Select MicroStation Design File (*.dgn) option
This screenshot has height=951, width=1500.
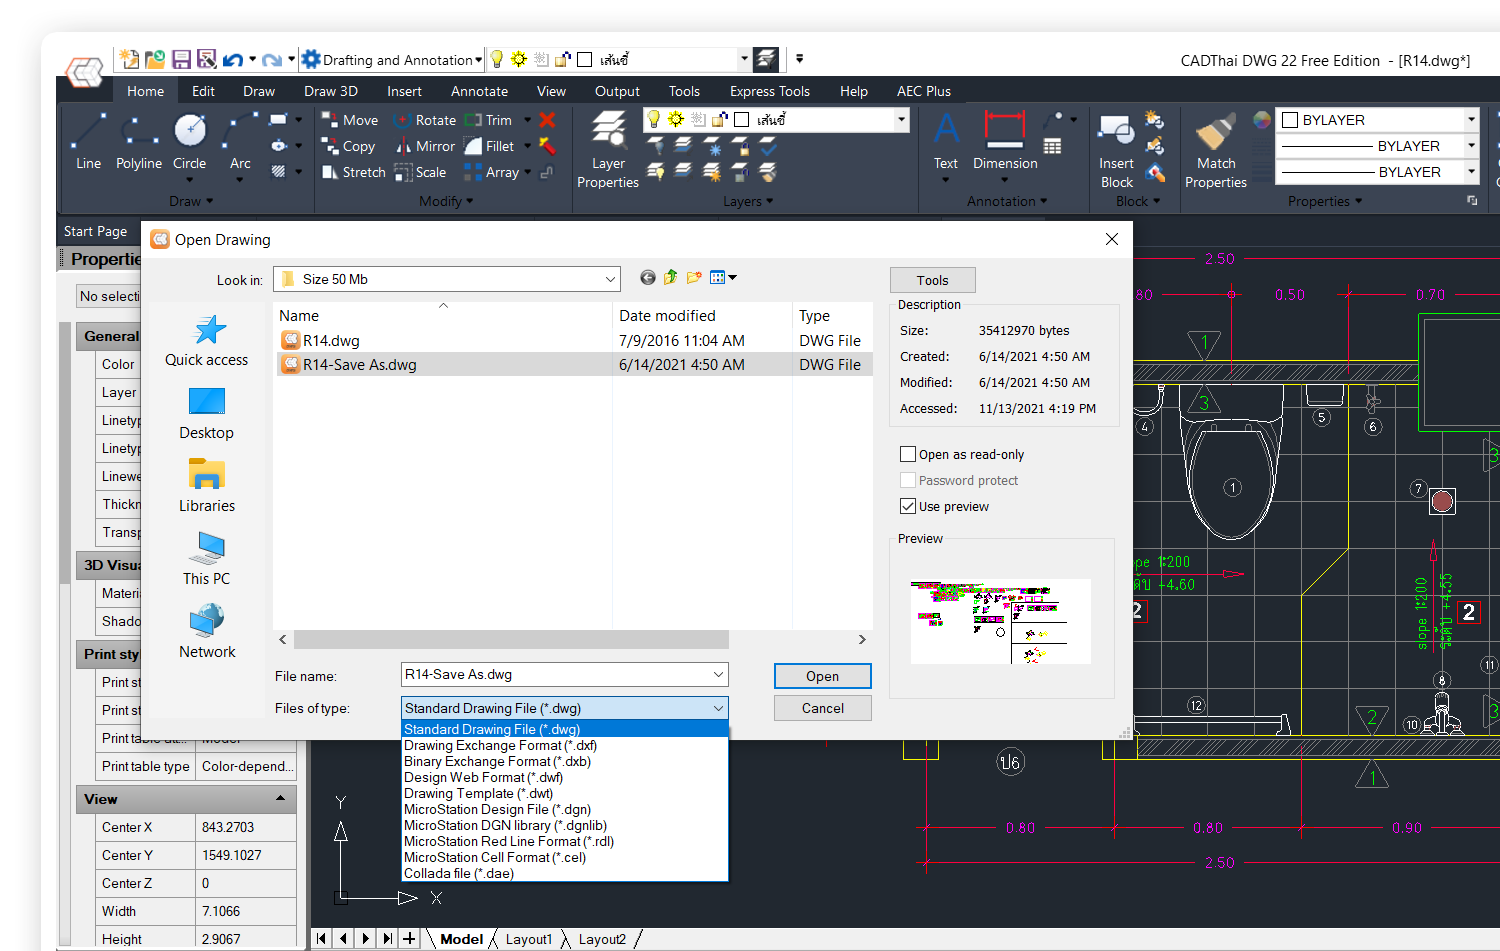(x=564, y=809)
